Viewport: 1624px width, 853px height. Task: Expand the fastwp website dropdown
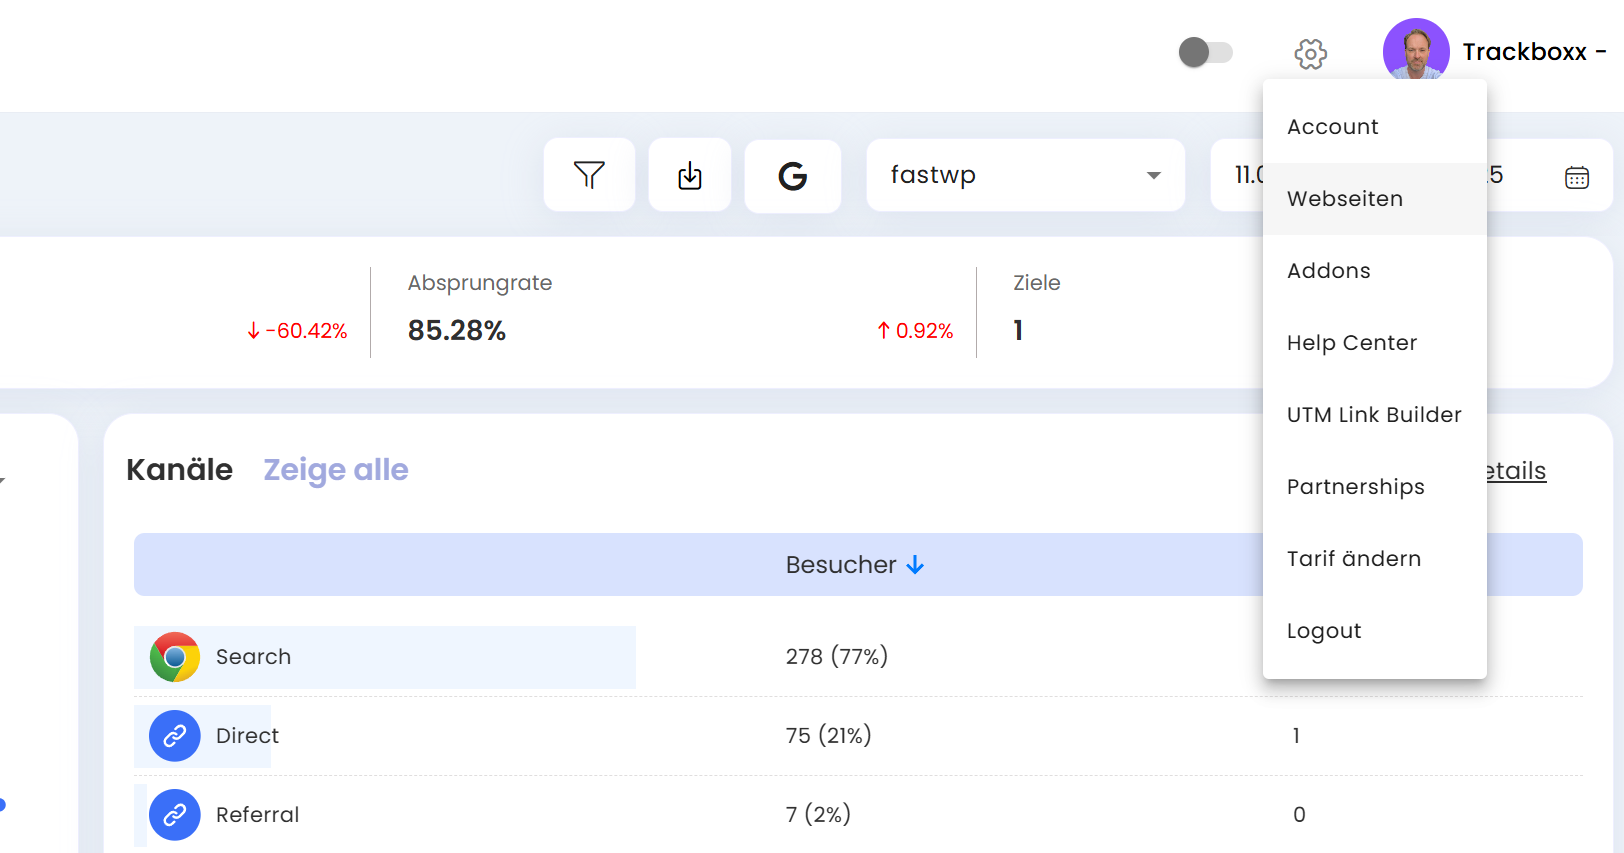1153,176
